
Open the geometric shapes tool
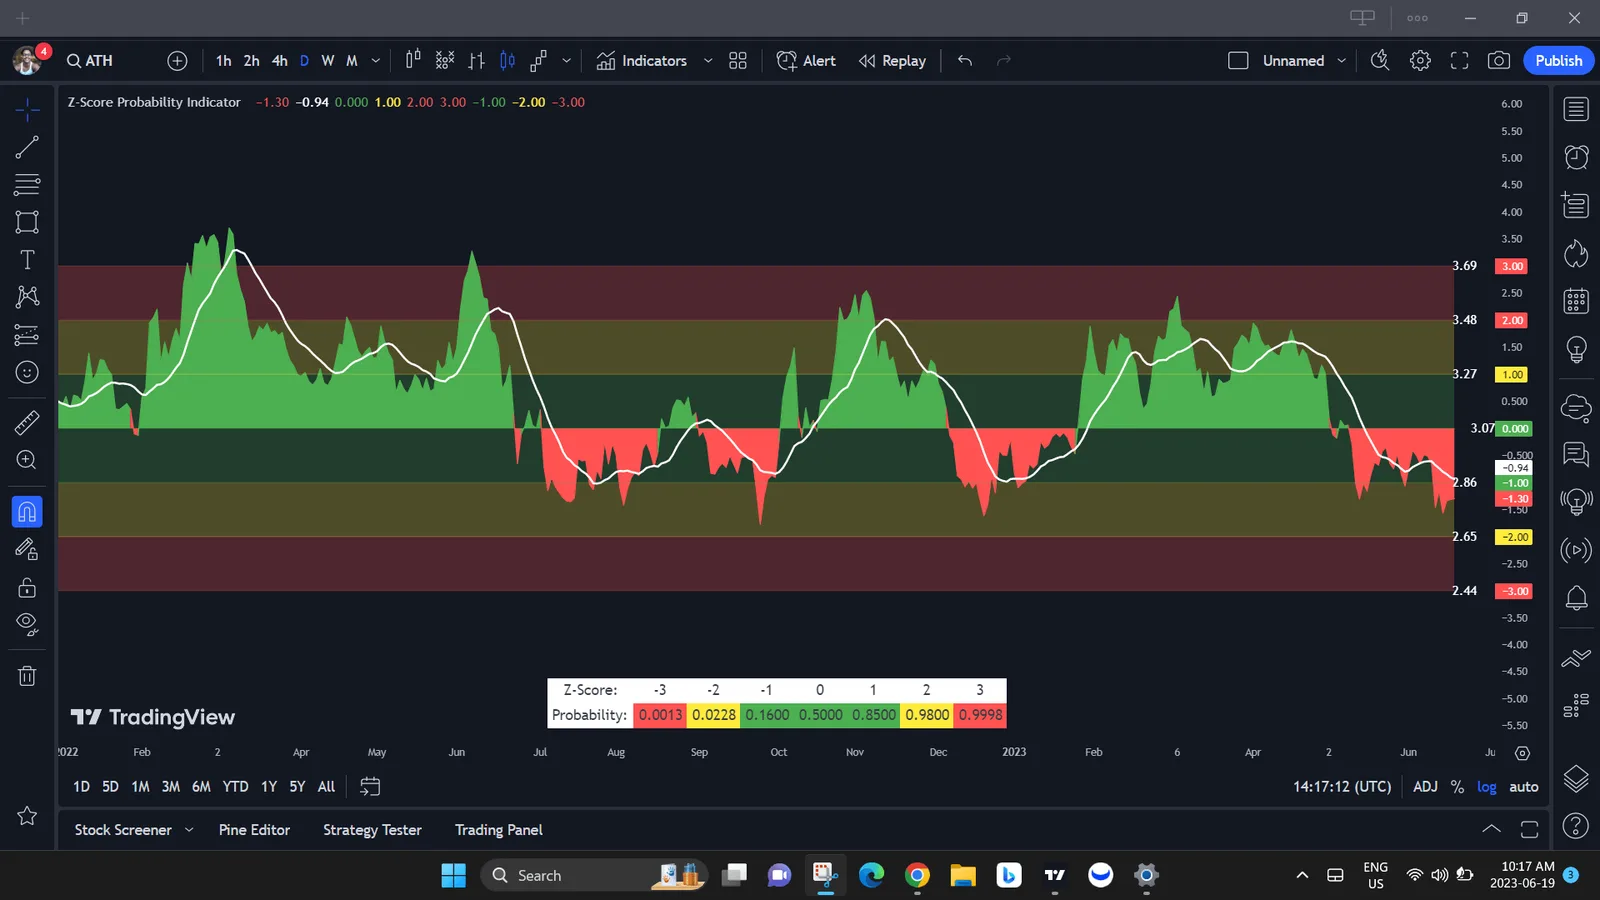click(x=27, y=222)
